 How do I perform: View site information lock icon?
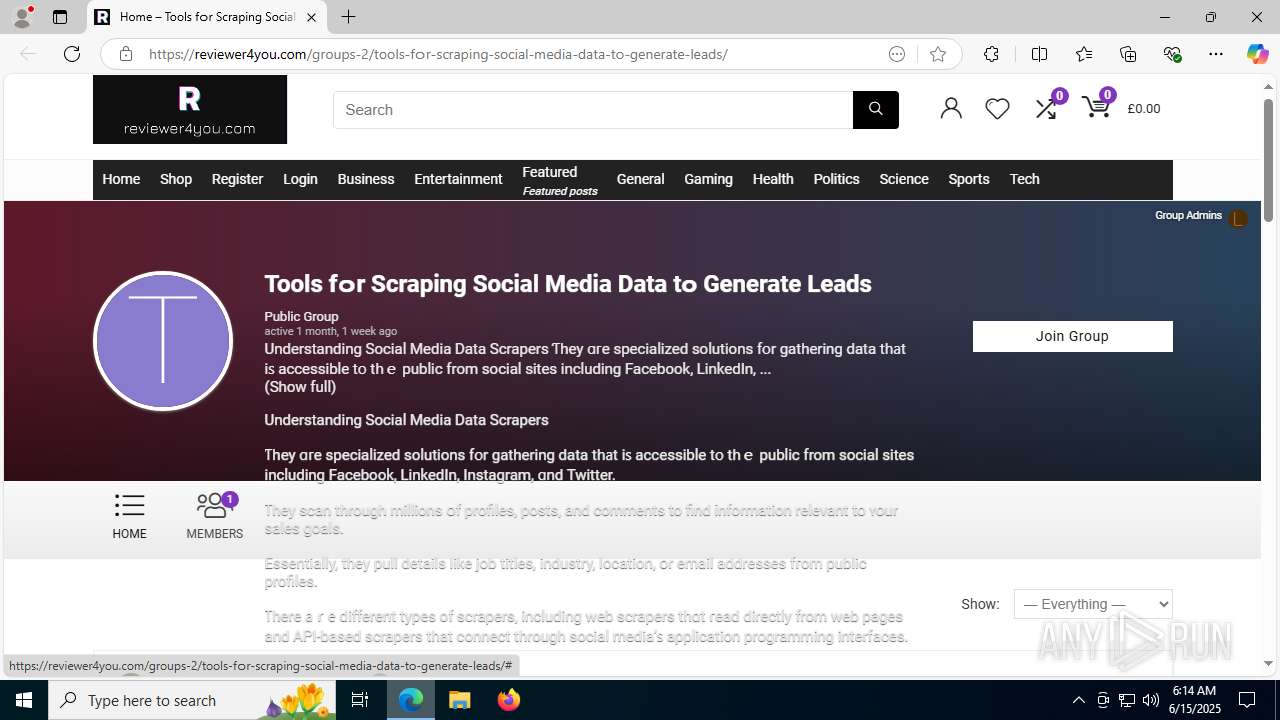(x=125, y=54)
